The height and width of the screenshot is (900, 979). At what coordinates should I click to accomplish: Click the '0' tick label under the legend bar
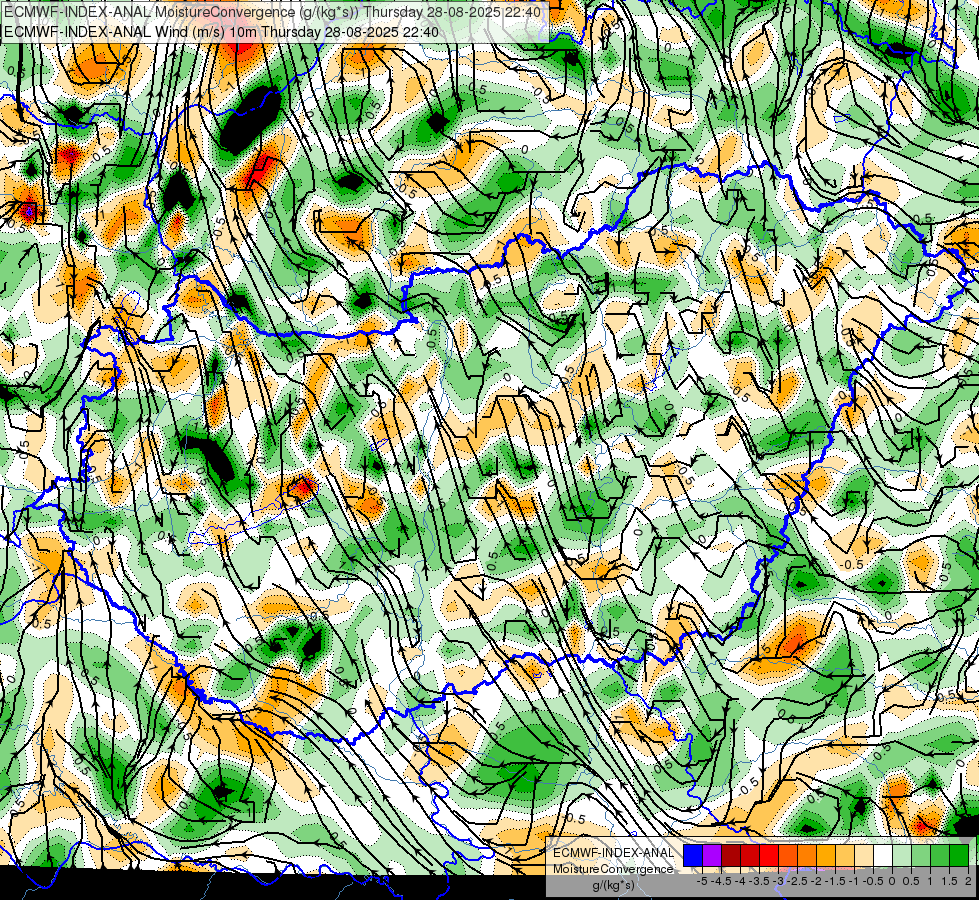[892, 881]
